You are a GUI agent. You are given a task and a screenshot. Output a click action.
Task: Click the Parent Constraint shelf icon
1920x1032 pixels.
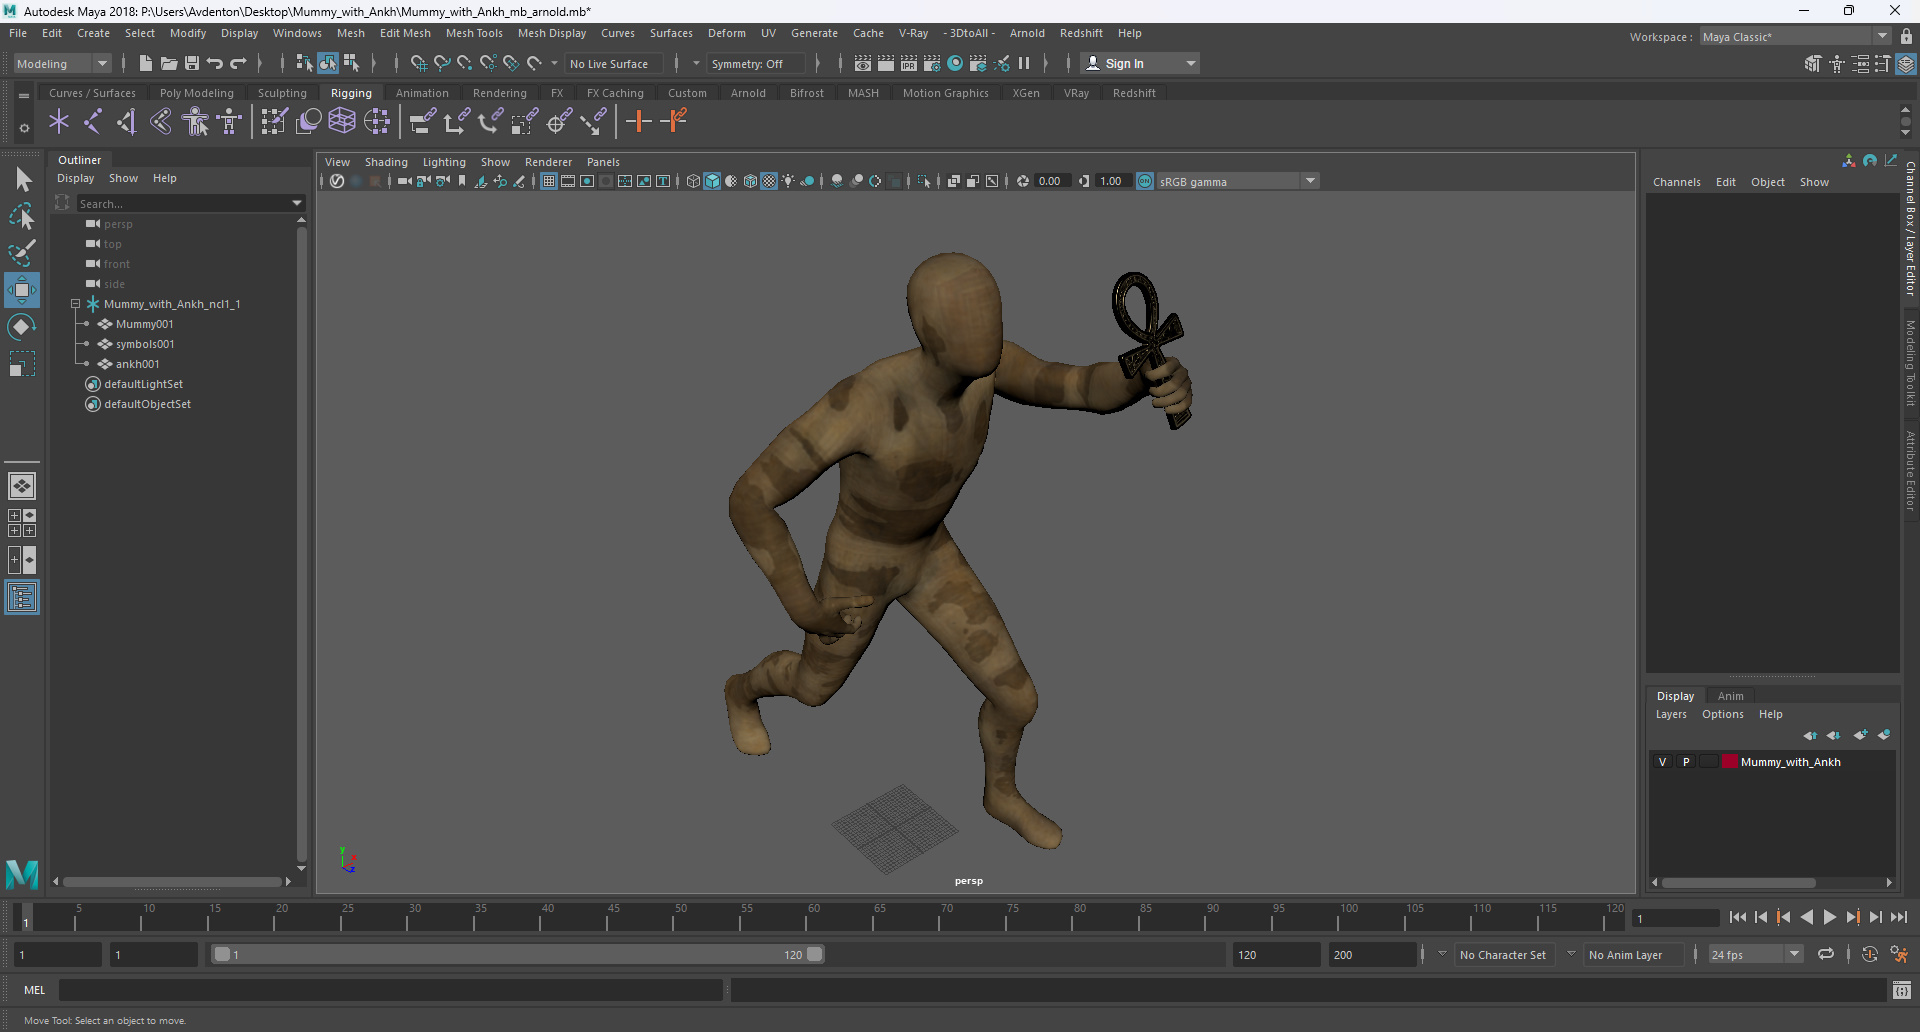(422, 122)
